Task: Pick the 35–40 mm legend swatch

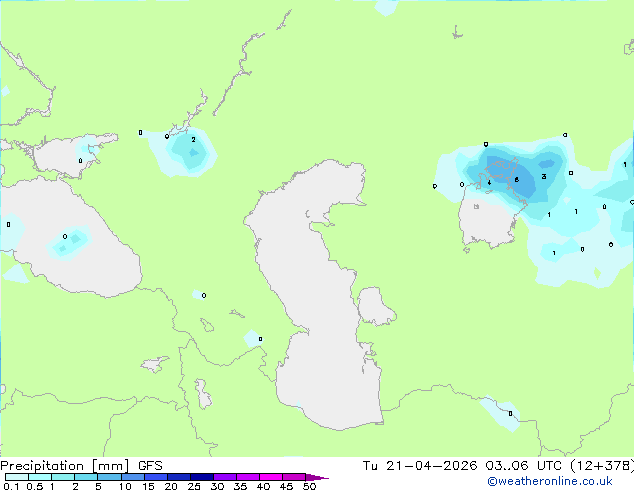Action: 248,477
